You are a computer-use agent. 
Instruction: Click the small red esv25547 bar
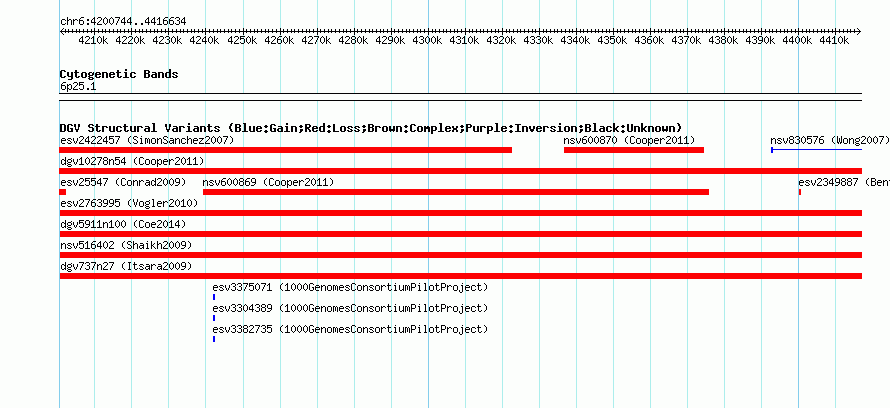(x=63, y=192)
